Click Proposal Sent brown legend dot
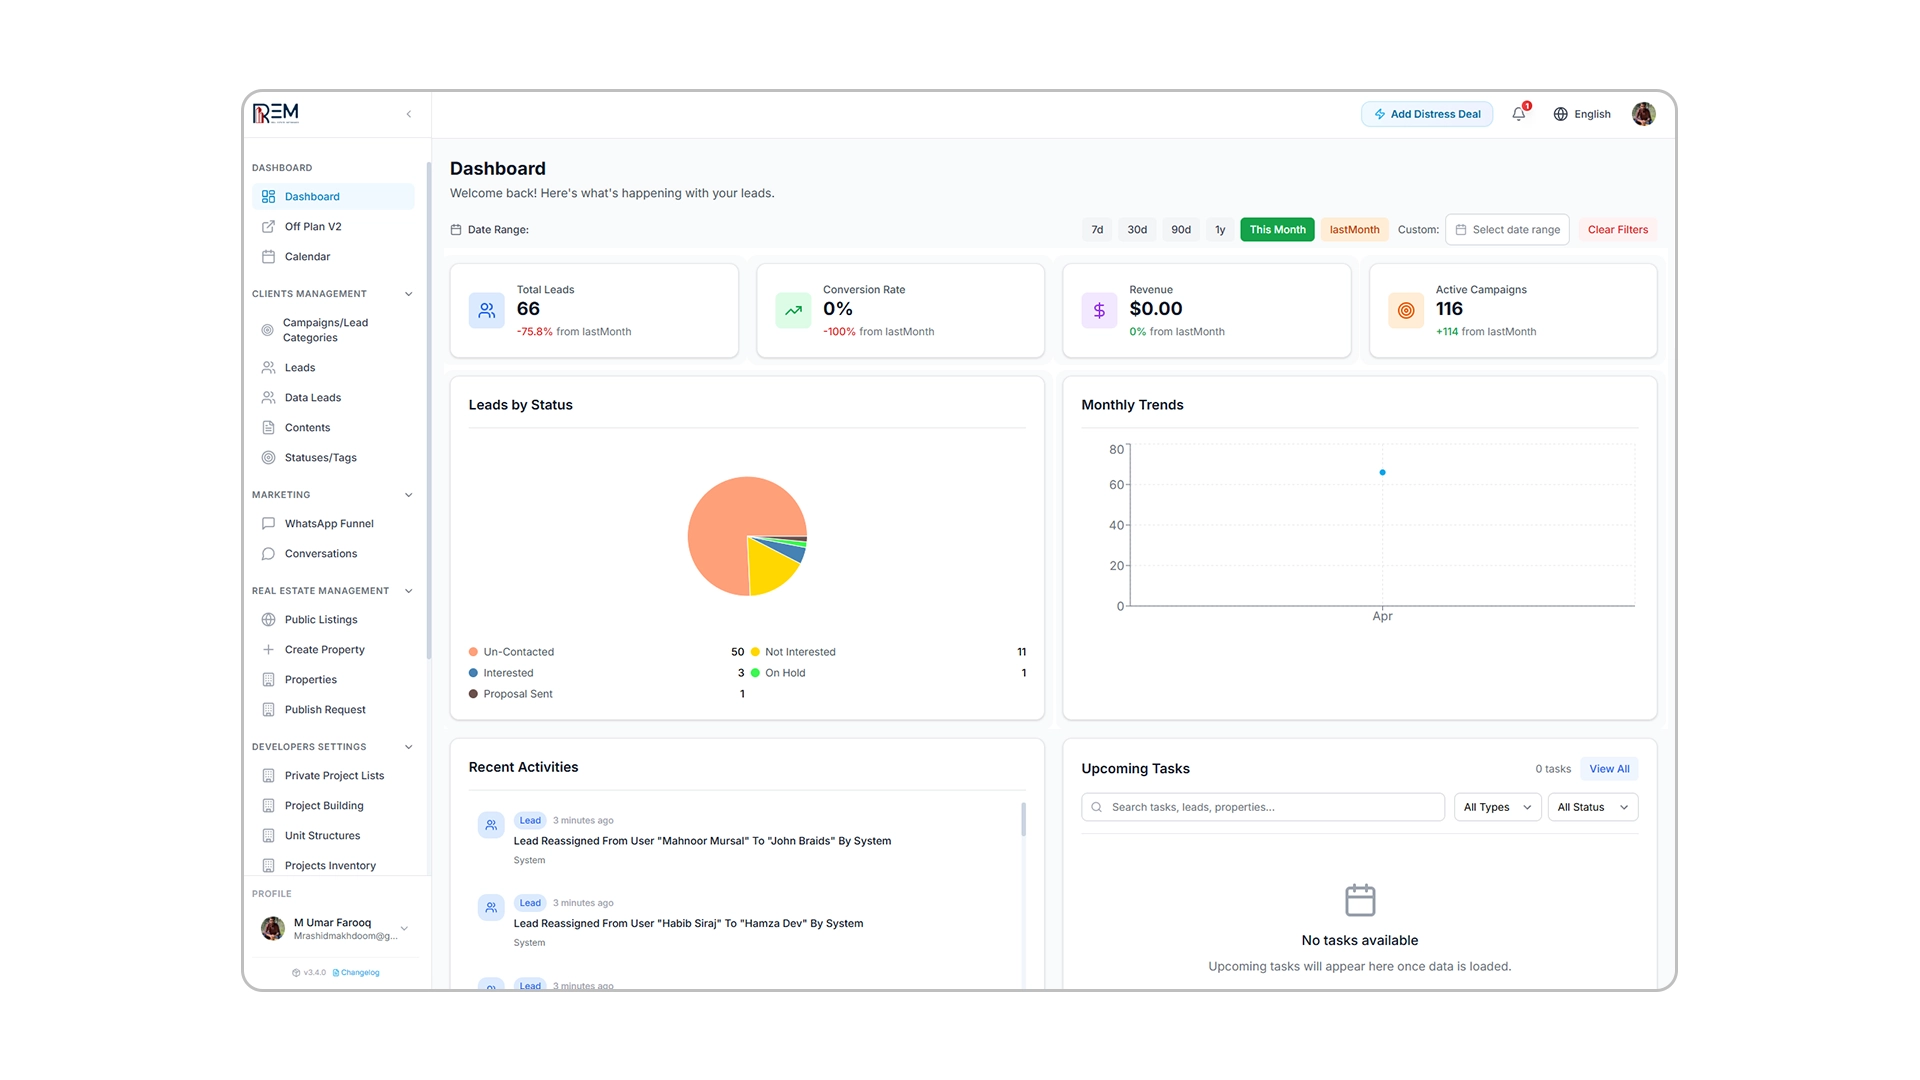This screenshot has height=1080, width=1920. point(473,694)
